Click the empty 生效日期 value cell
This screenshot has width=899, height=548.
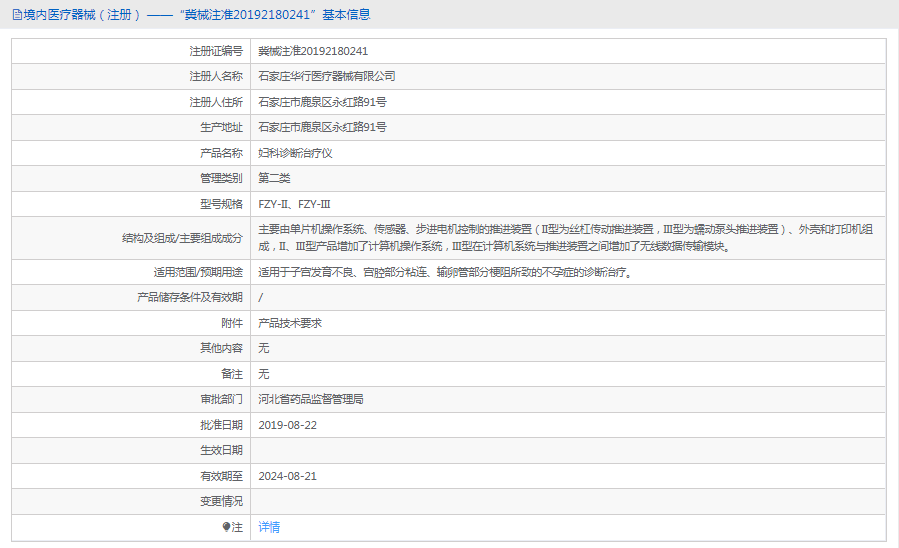tap(566, 450)
